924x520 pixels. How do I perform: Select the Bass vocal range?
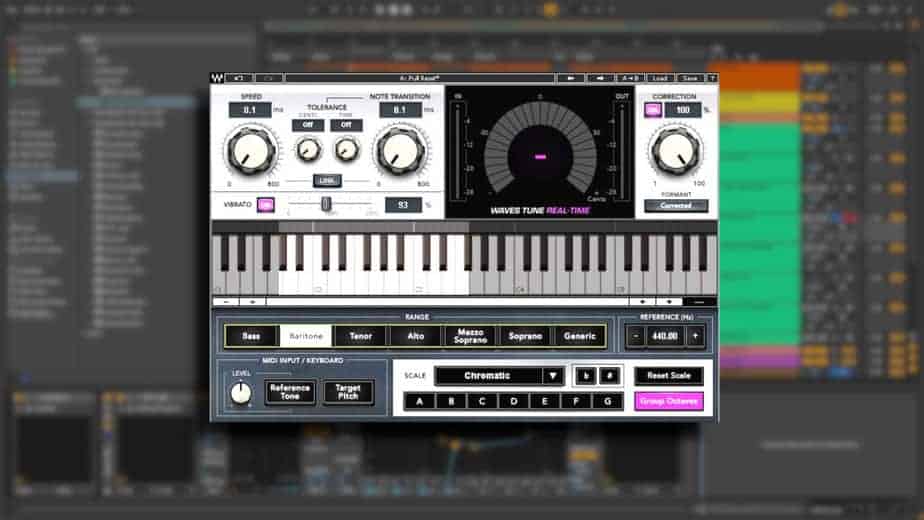tap(252, 336)
